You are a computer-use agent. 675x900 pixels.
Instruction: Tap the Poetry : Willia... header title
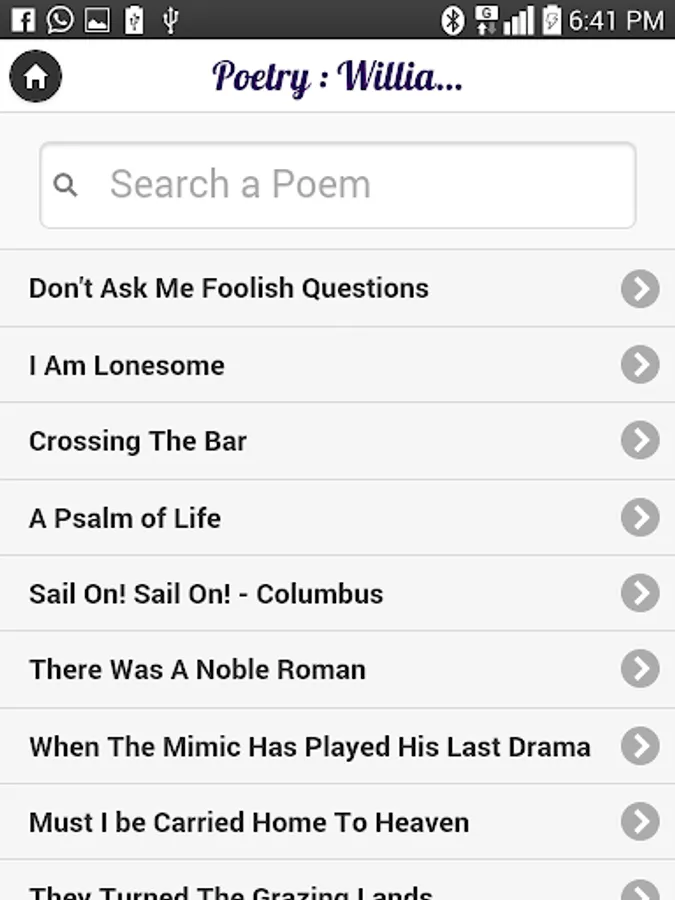click(337, 76)
